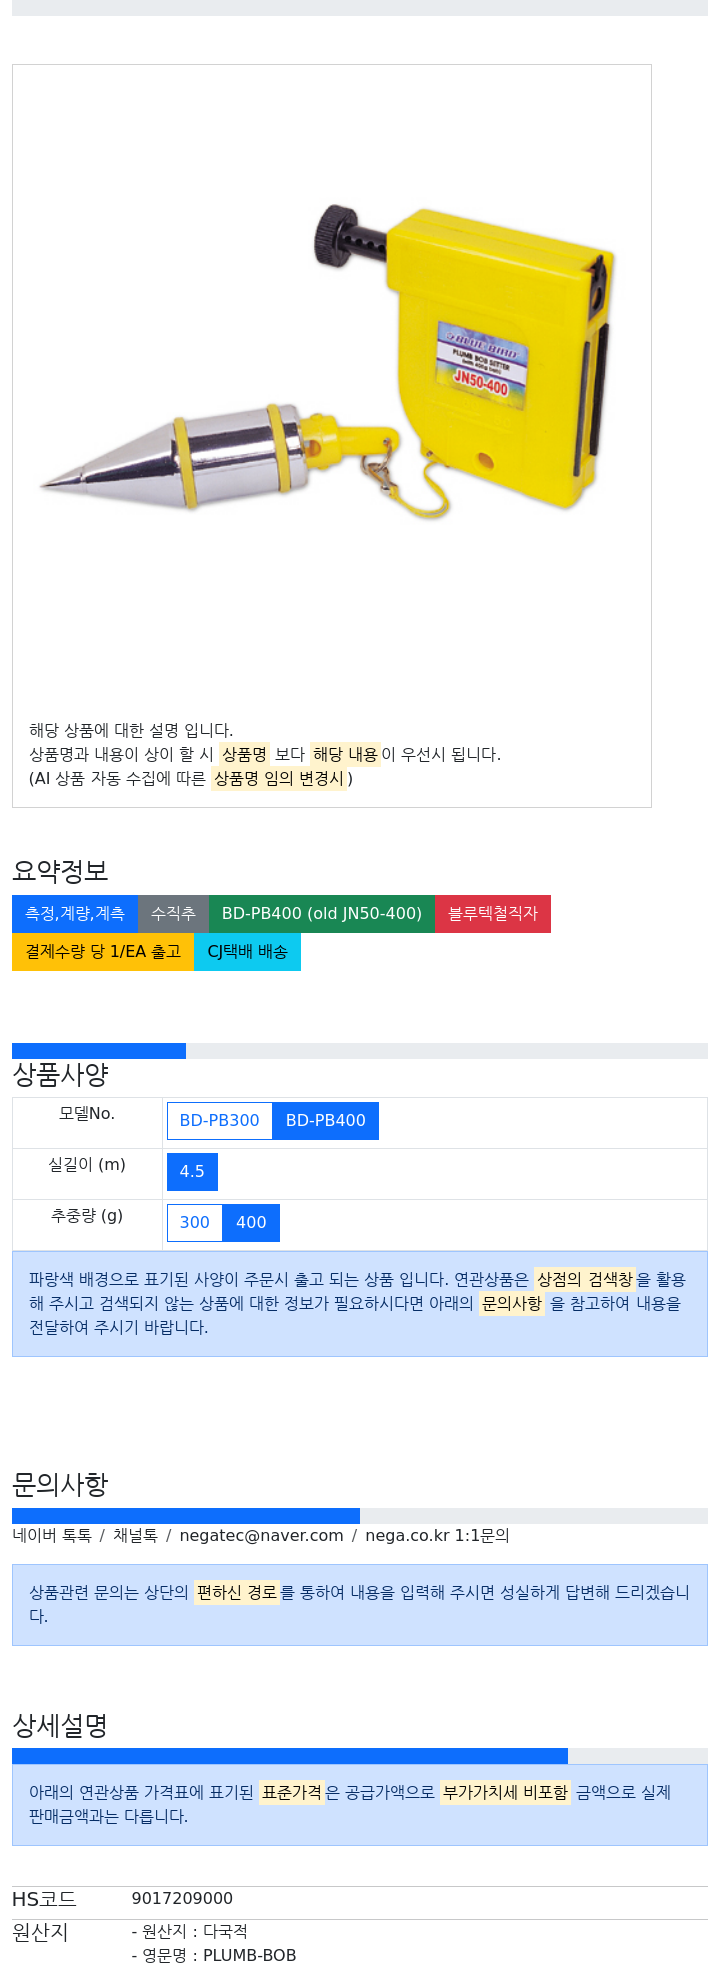
Task: Pick the 300 gram weight option
Action: (195, 1222)
